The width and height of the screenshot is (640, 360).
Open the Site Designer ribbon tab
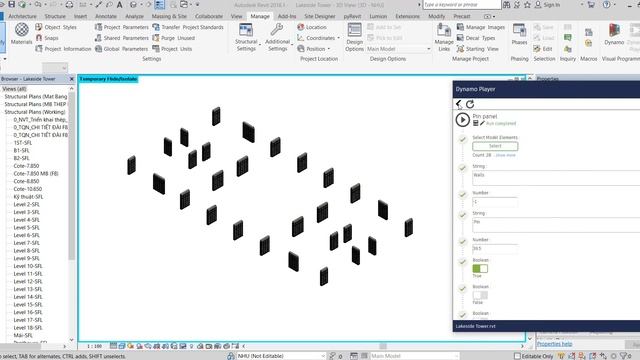[320, 16]
